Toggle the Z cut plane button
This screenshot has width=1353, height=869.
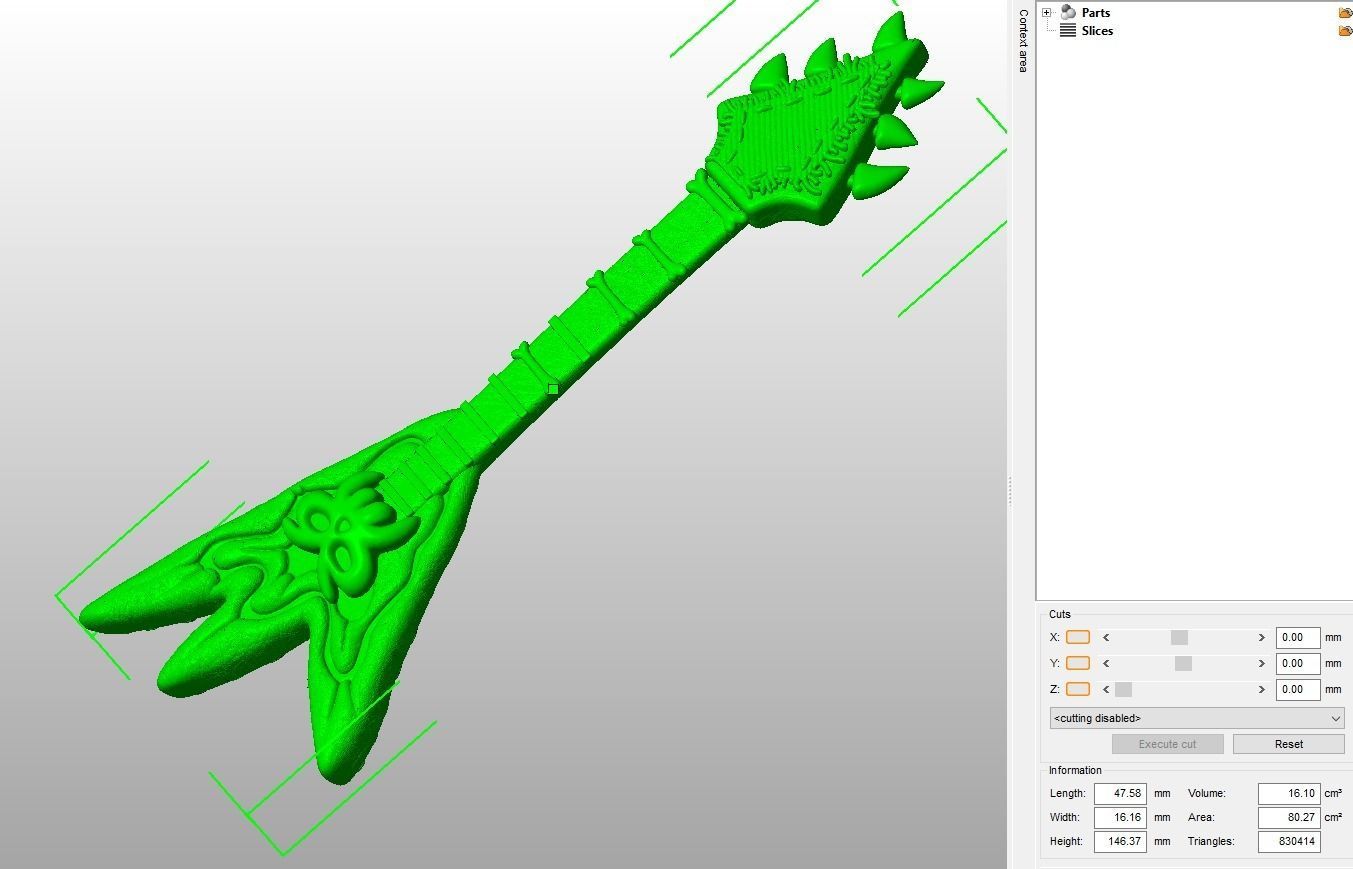click(1078, 689)
